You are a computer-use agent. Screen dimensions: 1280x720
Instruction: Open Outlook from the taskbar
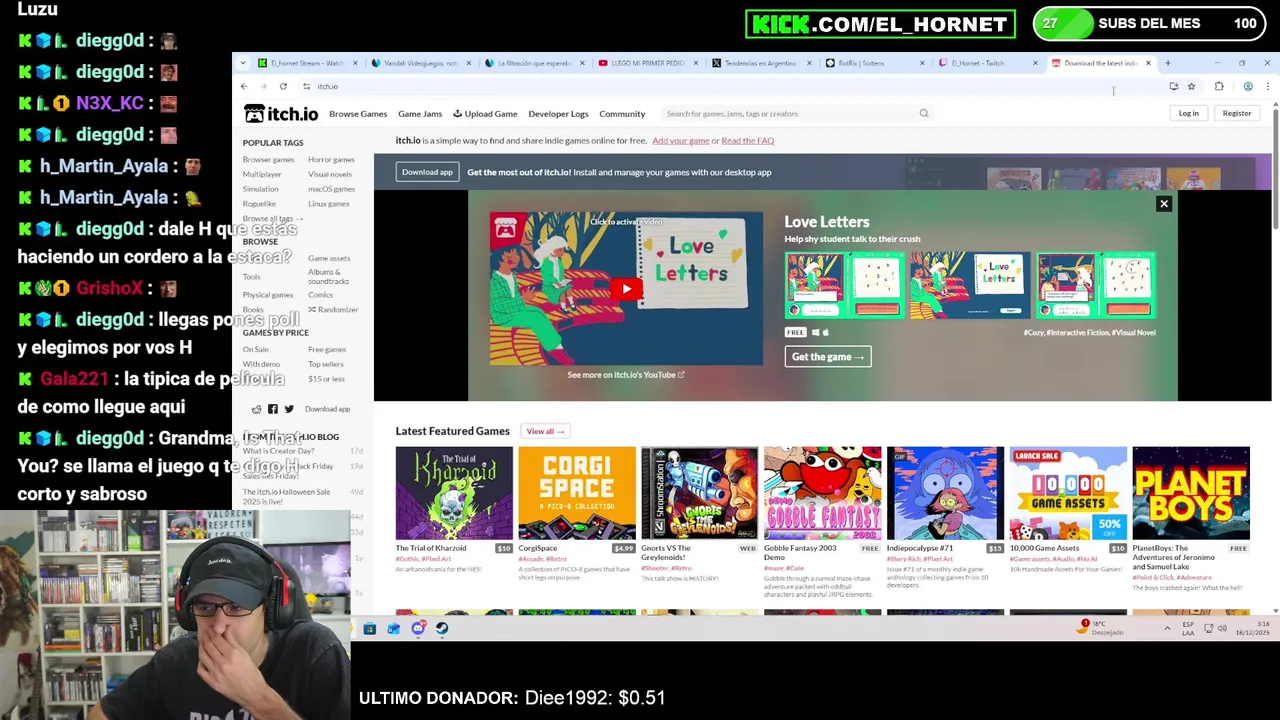click(x=394, y=629)
